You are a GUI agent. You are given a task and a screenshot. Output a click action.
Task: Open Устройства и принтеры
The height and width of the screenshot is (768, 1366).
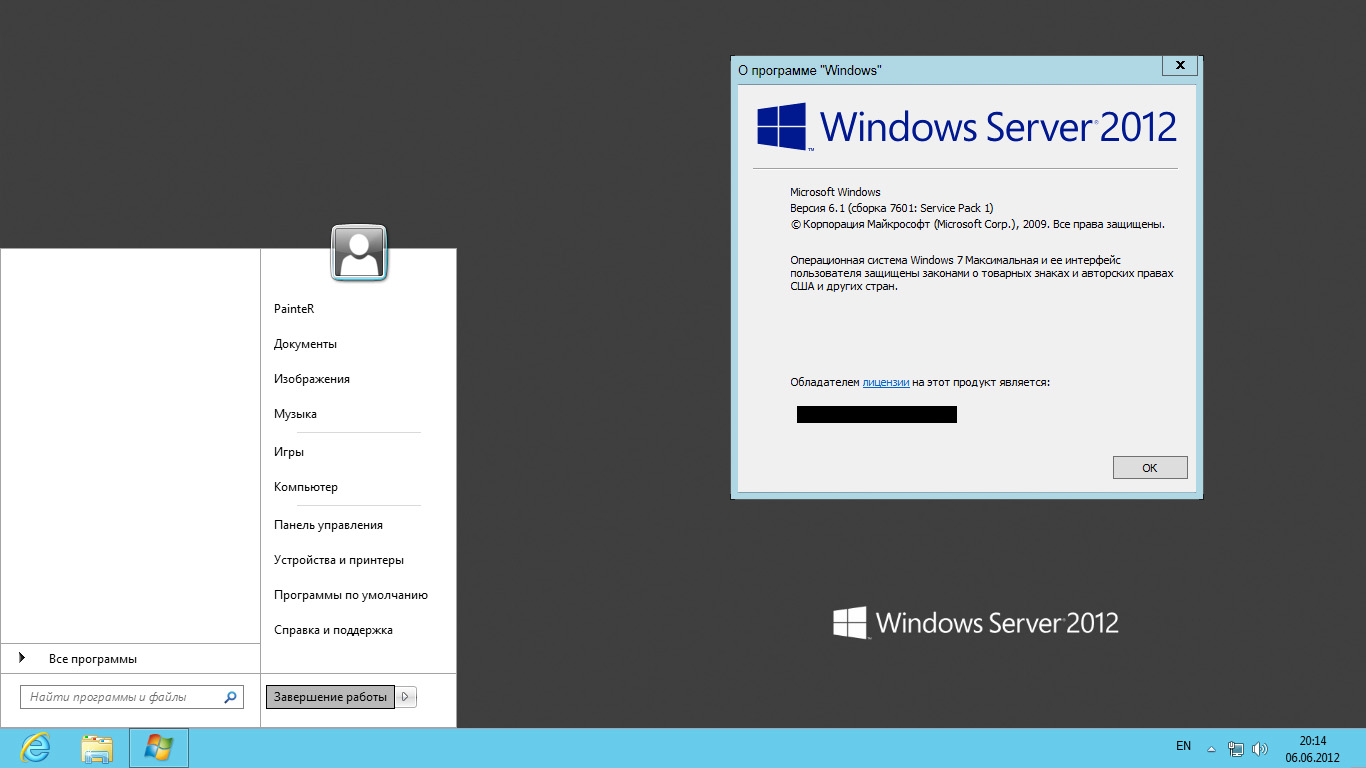tap(341, 560)
